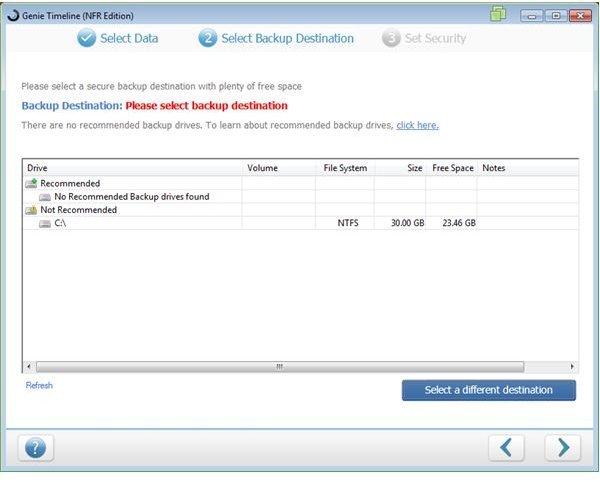Click the step 3 Set Security number icon

tap(391, 38)
